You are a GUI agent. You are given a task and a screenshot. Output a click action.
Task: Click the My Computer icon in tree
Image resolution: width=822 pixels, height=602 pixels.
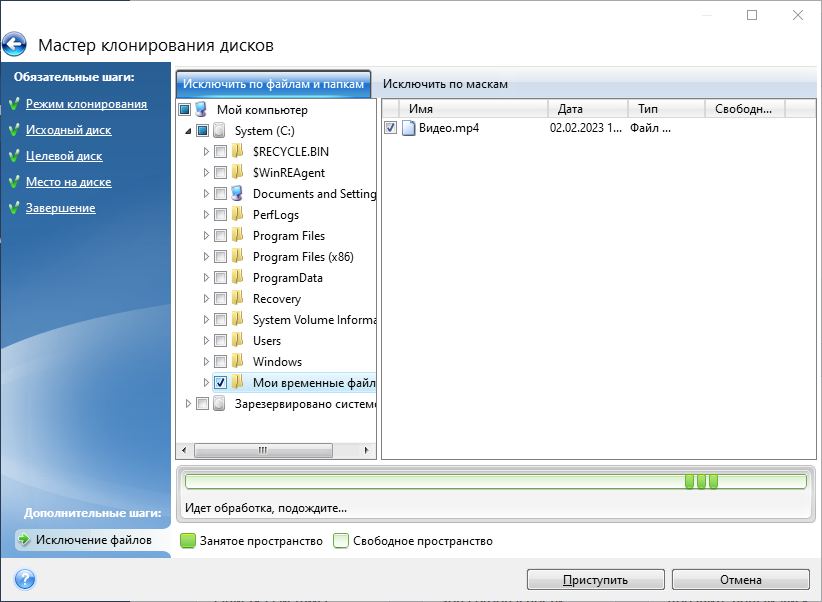pyautogui.click(x=201, y=110)
